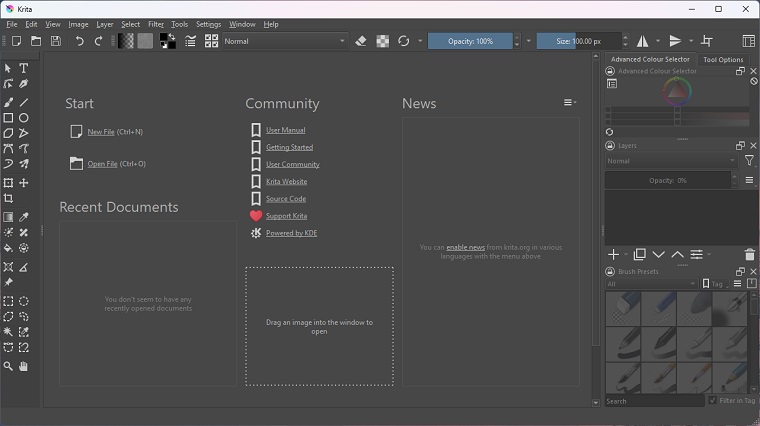Delete layer with the trash icon
Image resolution: width=760 pixels, height=426 pixels.
click(x=749, y=254)
